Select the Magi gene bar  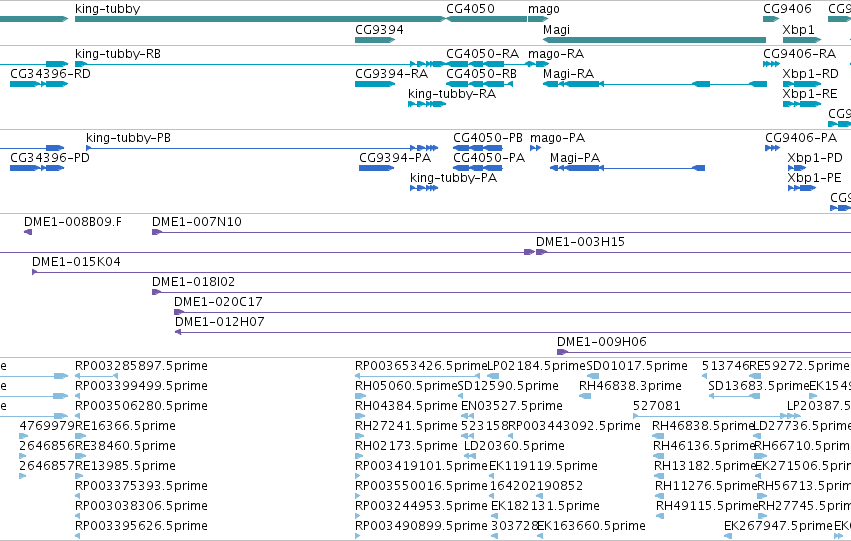coord(655,40)
